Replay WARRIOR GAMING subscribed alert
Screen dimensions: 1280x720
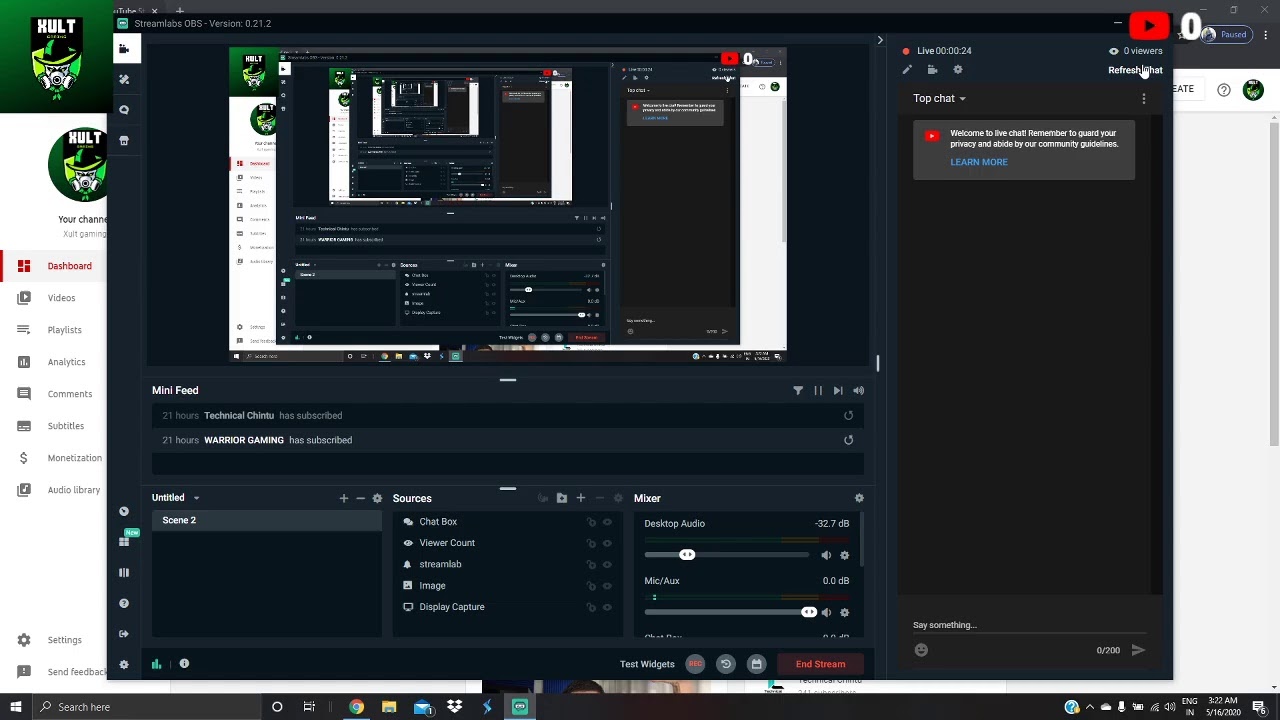coord(848,440)
